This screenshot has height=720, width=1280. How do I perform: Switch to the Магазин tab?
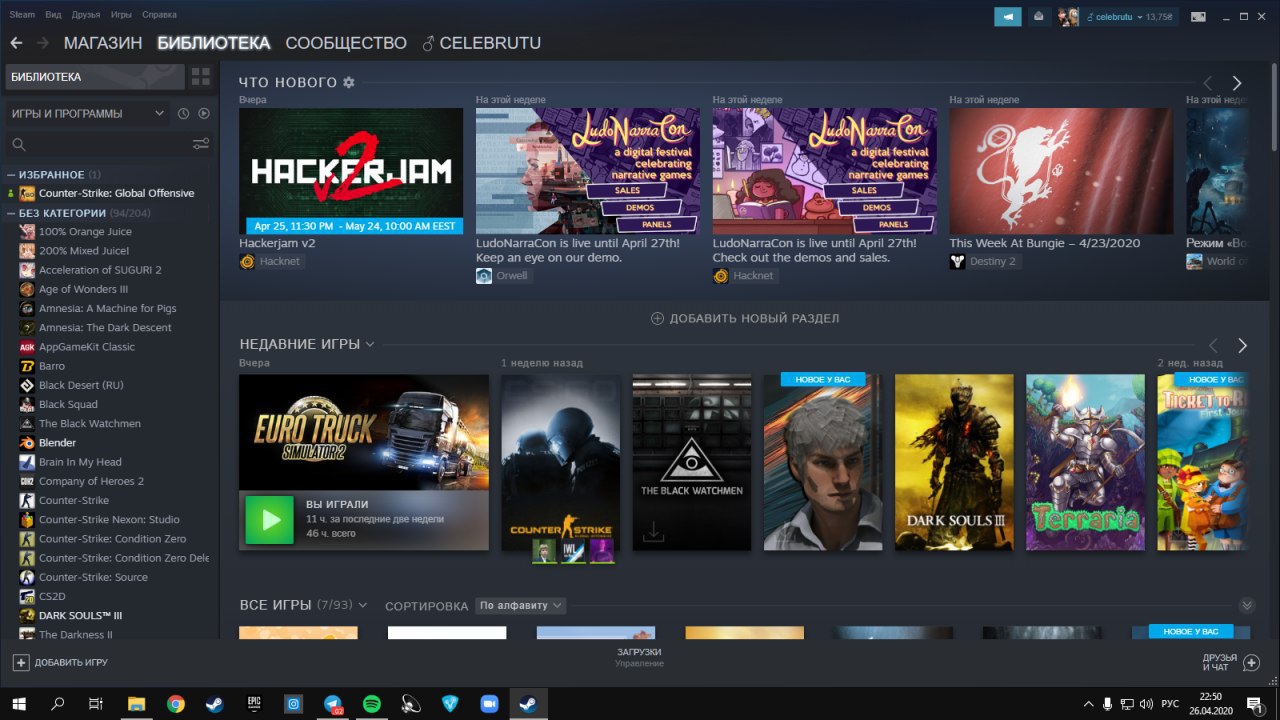103,43
